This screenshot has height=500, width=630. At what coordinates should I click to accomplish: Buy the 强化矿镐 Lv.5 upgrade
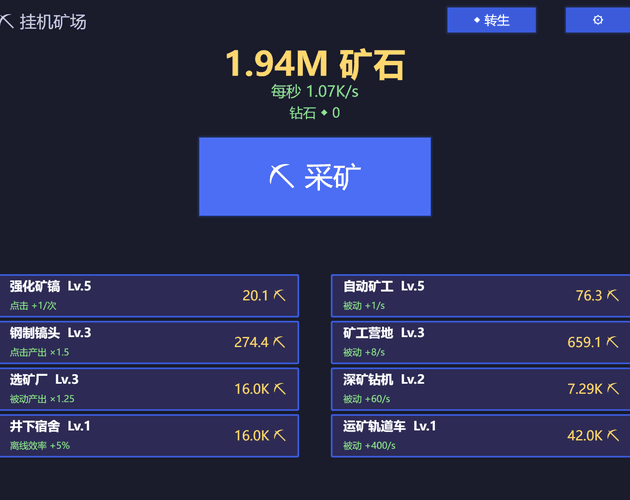click(x=149, y=296)
